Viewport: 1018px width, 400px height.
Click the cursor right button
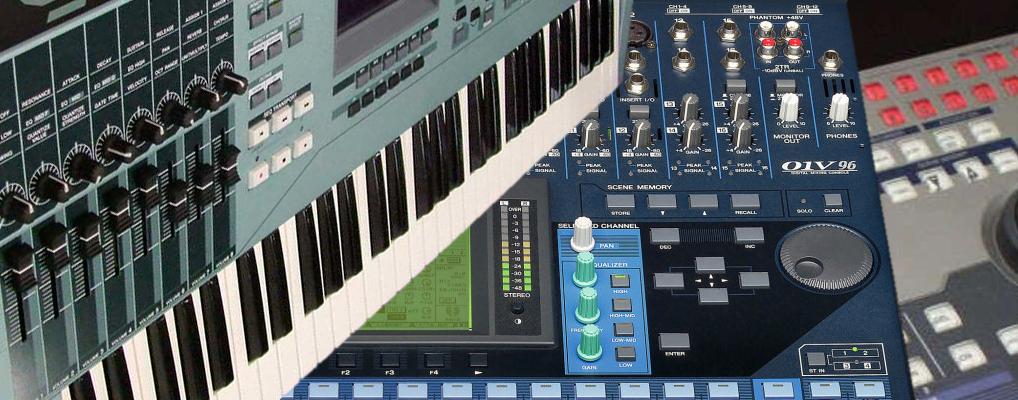click(754, 280)
